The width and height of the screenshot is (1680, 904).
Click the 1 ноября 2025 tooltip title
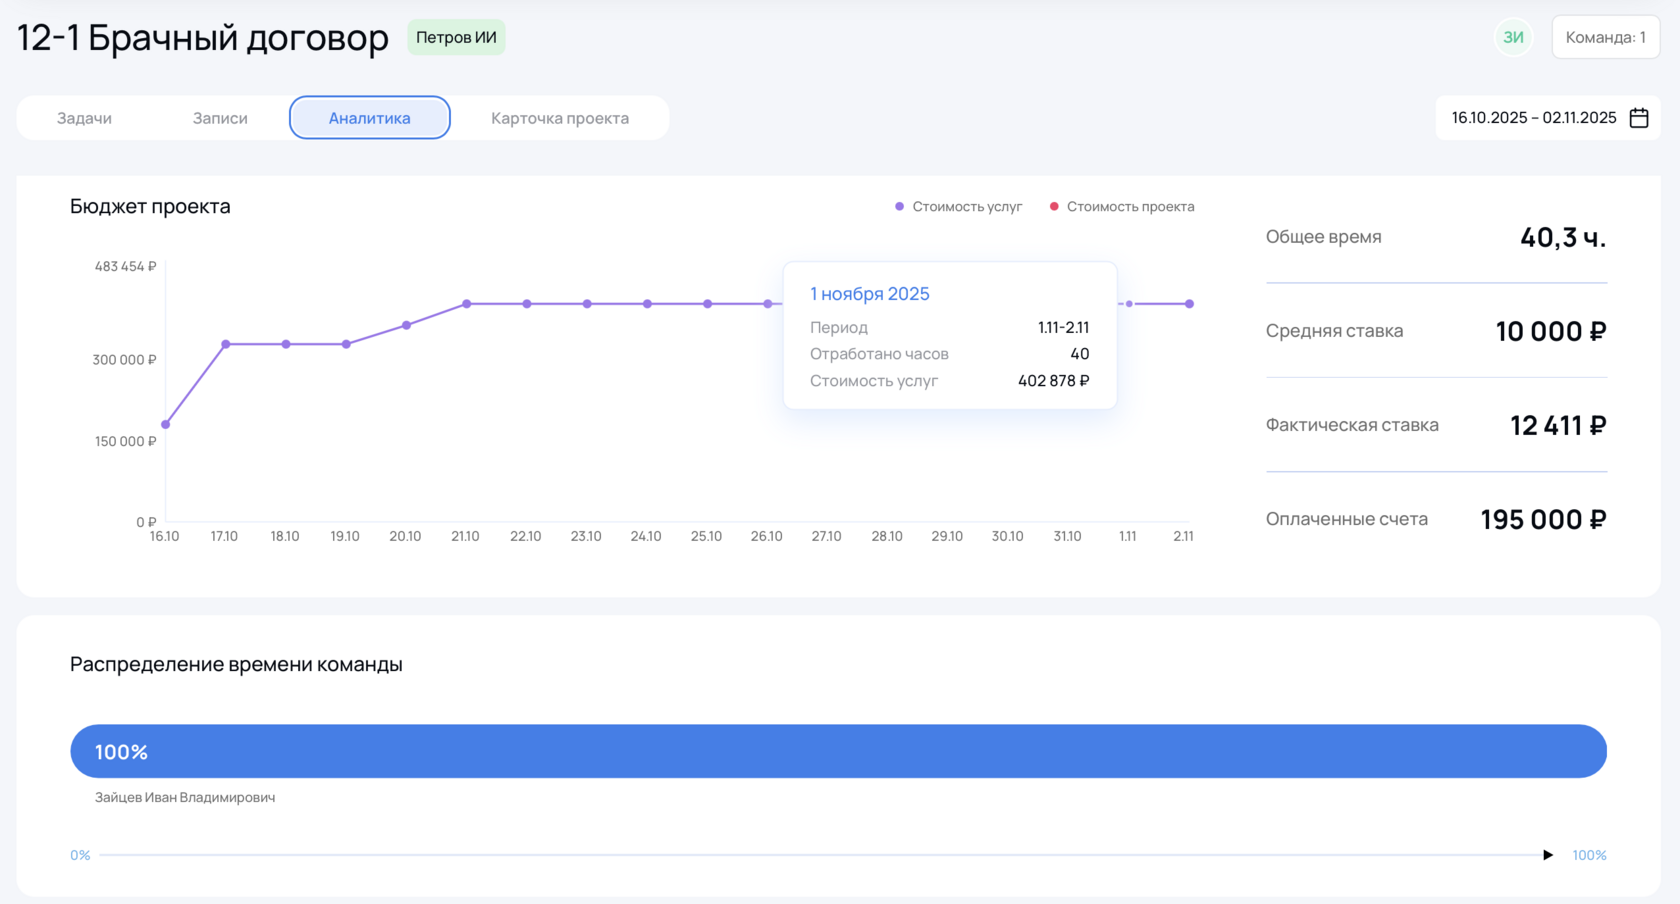point(870,294)
